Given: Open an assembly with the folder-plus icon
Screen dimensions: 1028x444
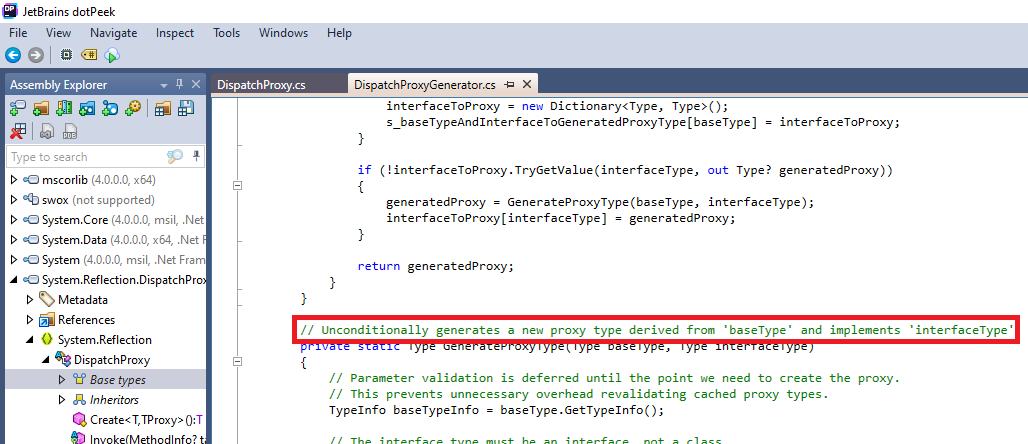Looking at the screenshot, I should (41, 109).
